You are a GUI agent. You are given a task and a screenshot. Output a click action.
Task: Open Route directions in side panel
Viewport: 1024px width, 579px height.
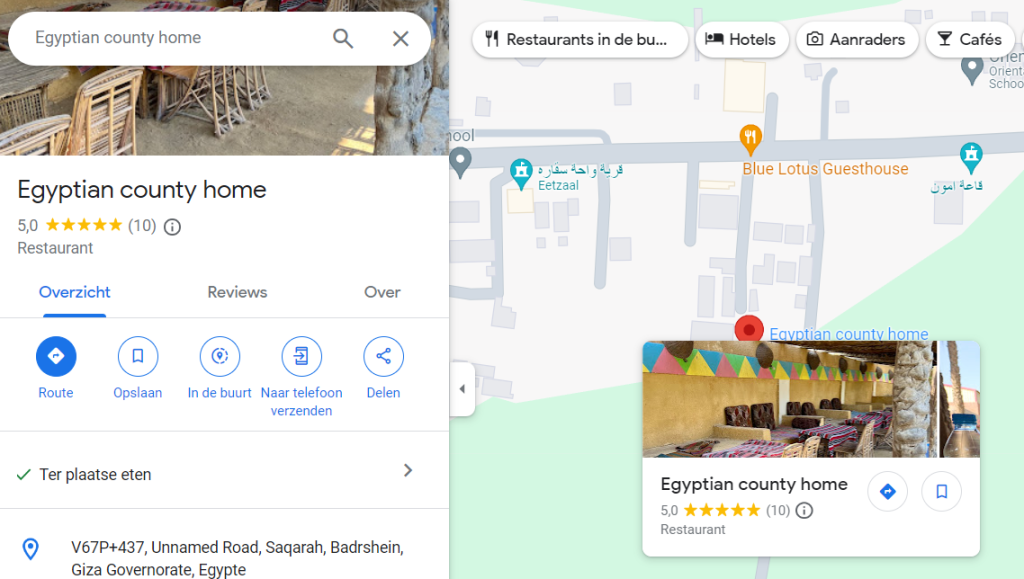pyautogui.click(x=56, y=356)
